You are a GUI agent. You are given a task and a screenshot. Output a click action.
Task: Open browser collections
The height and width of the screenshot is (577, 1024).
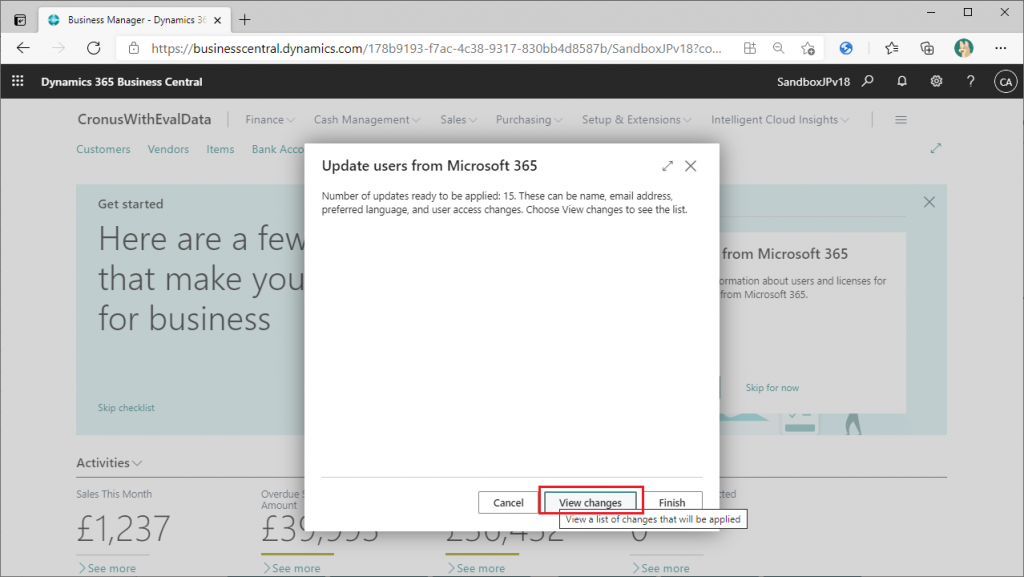(927, 48)
